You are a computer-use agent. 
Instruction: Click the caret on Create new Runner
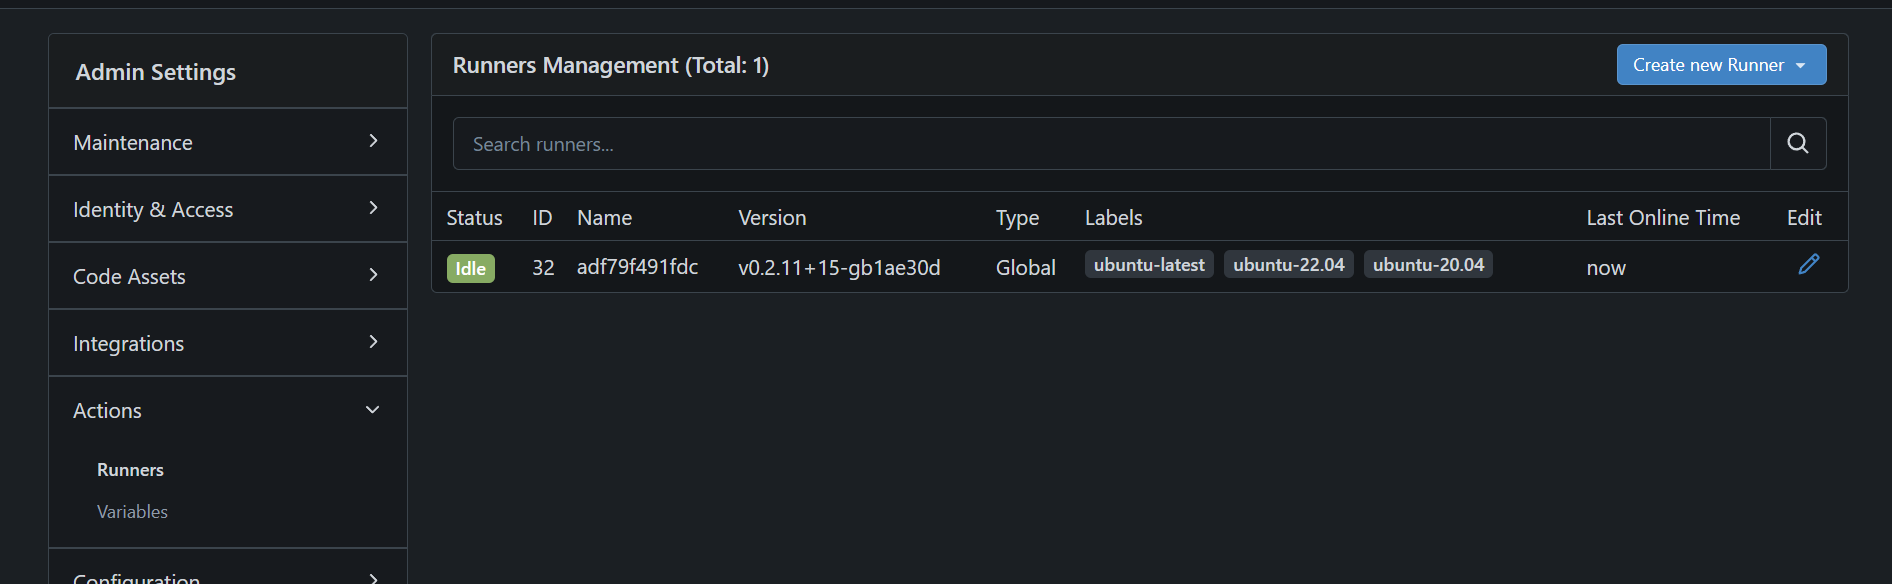tap(1801, 66)
